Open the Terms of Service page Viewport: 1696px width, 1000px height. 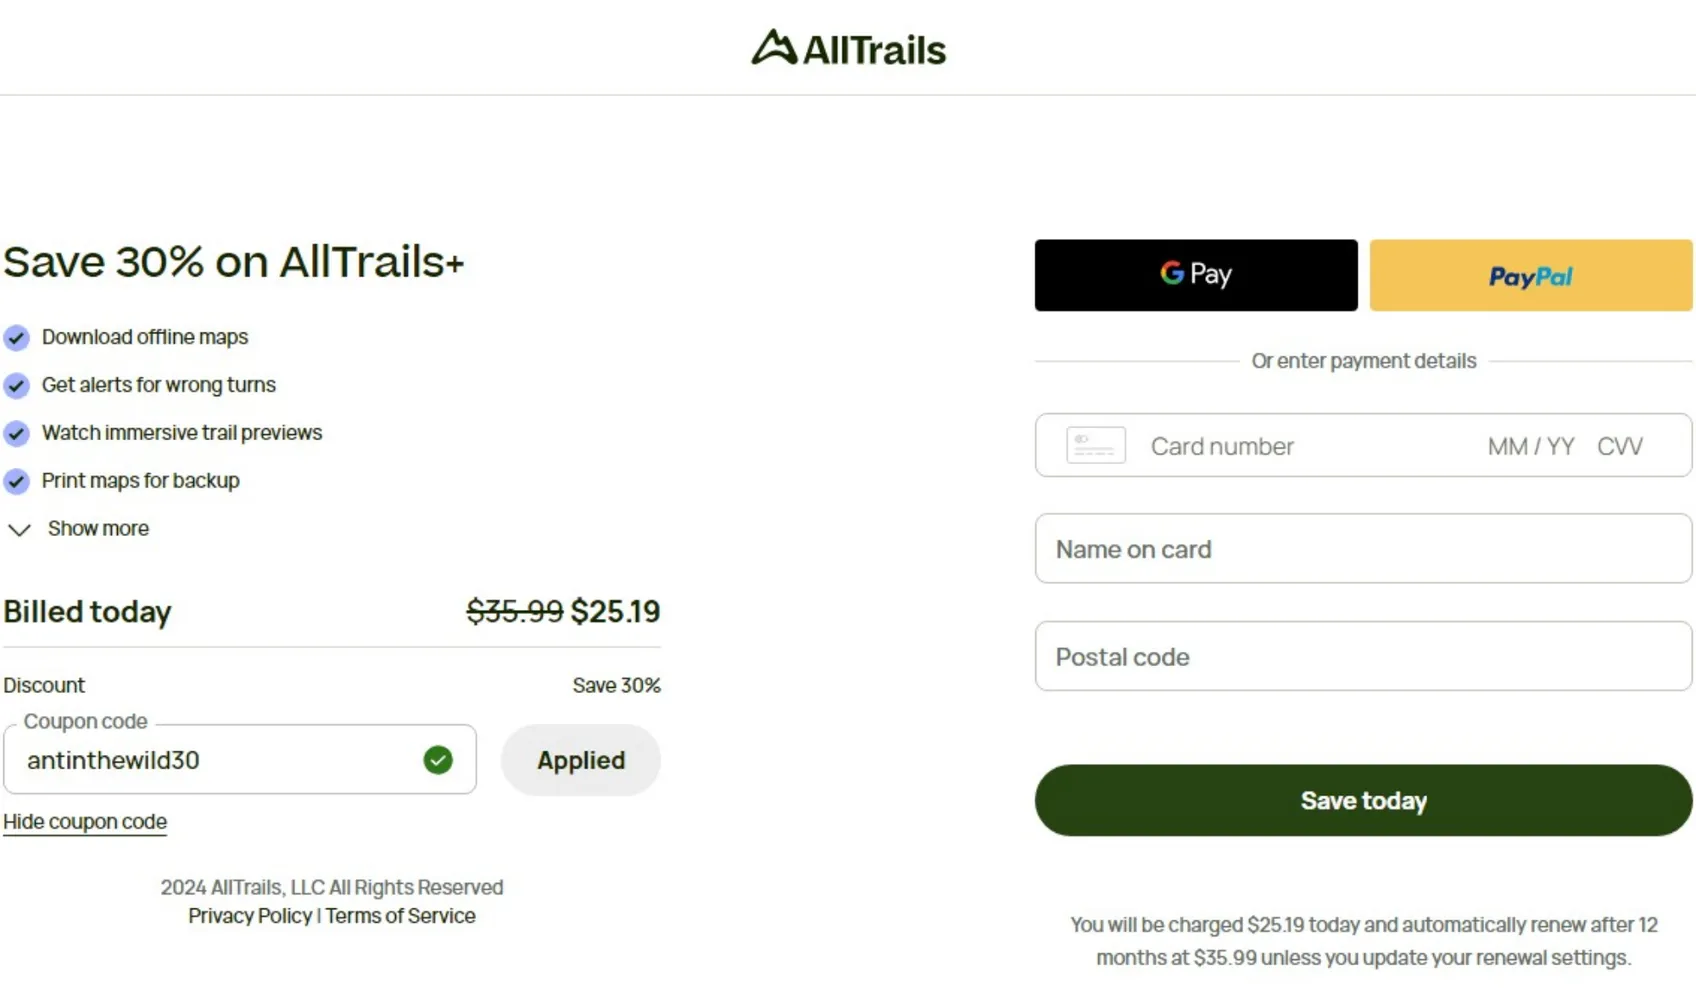(401, 915)
